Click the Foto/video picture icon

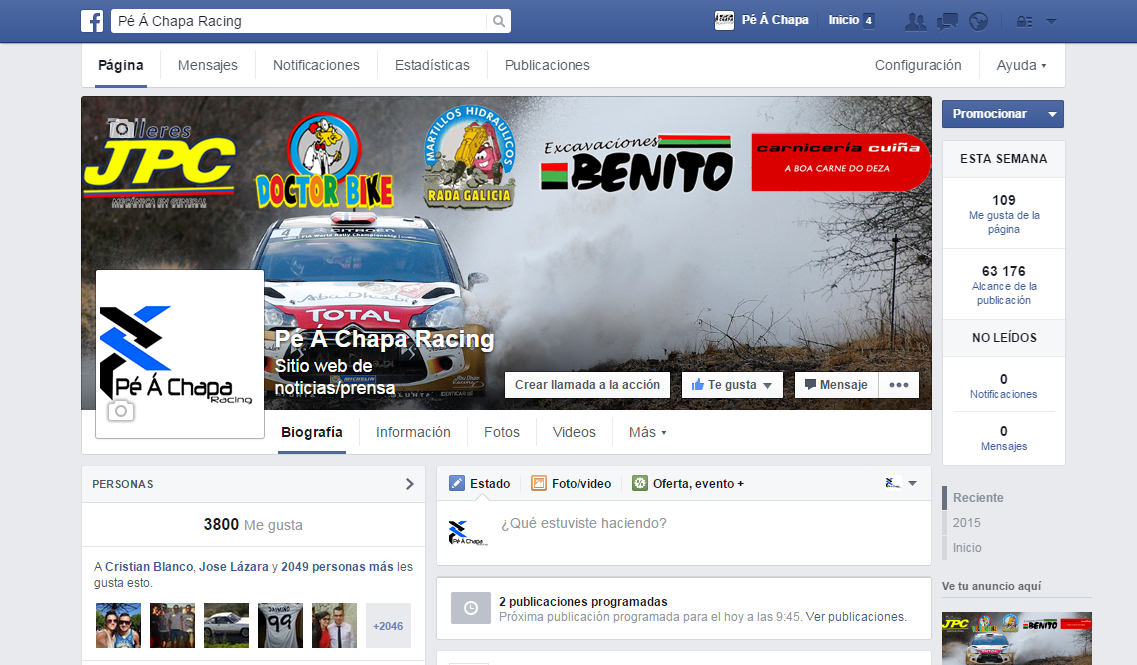(539, 483)
